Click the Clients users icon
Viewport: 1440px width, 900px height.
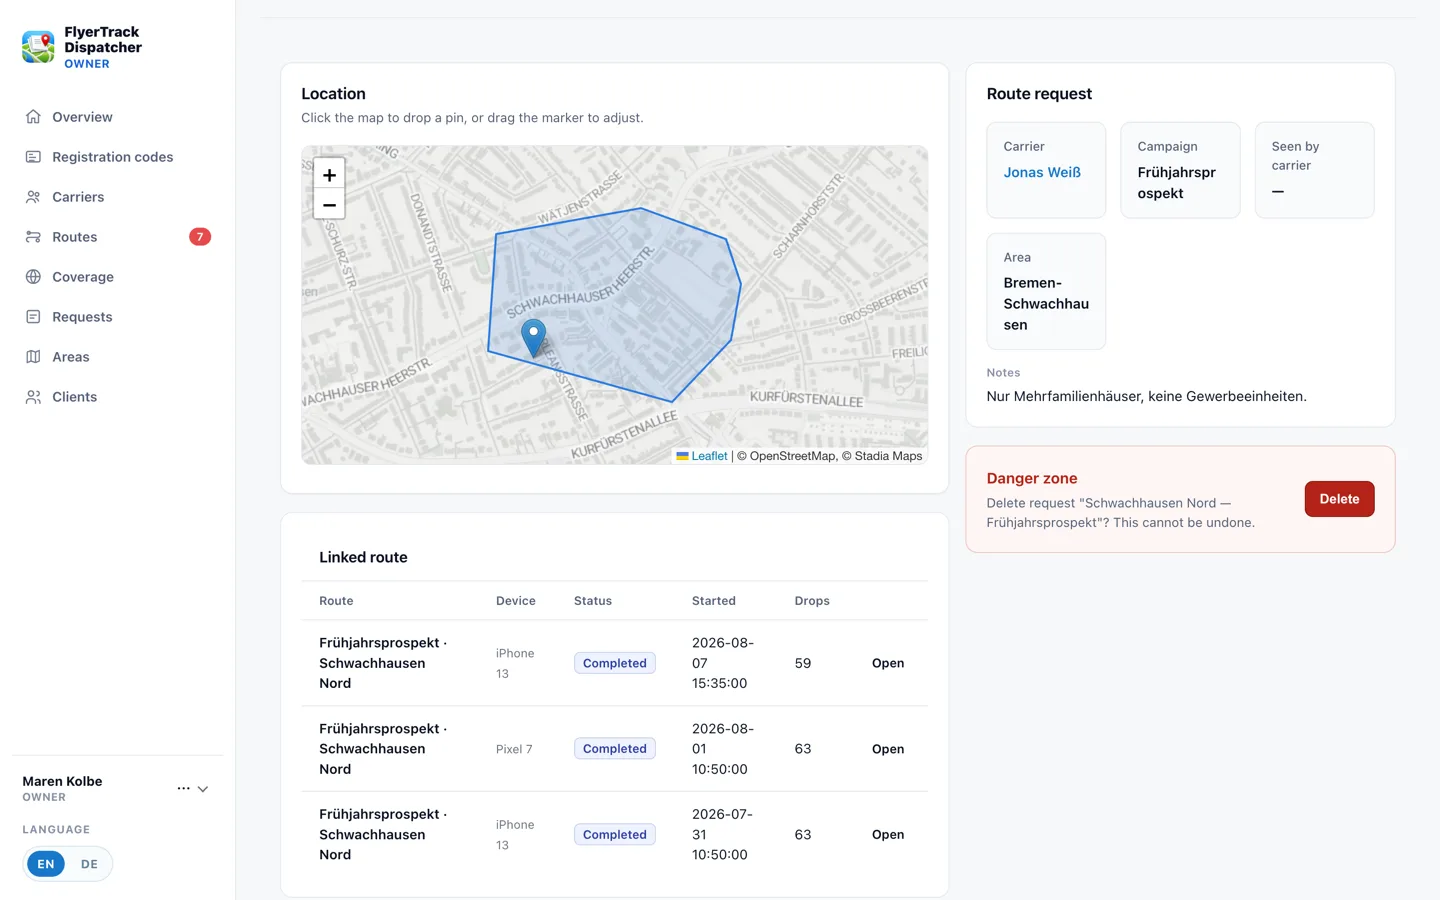(x=33, y=397)
